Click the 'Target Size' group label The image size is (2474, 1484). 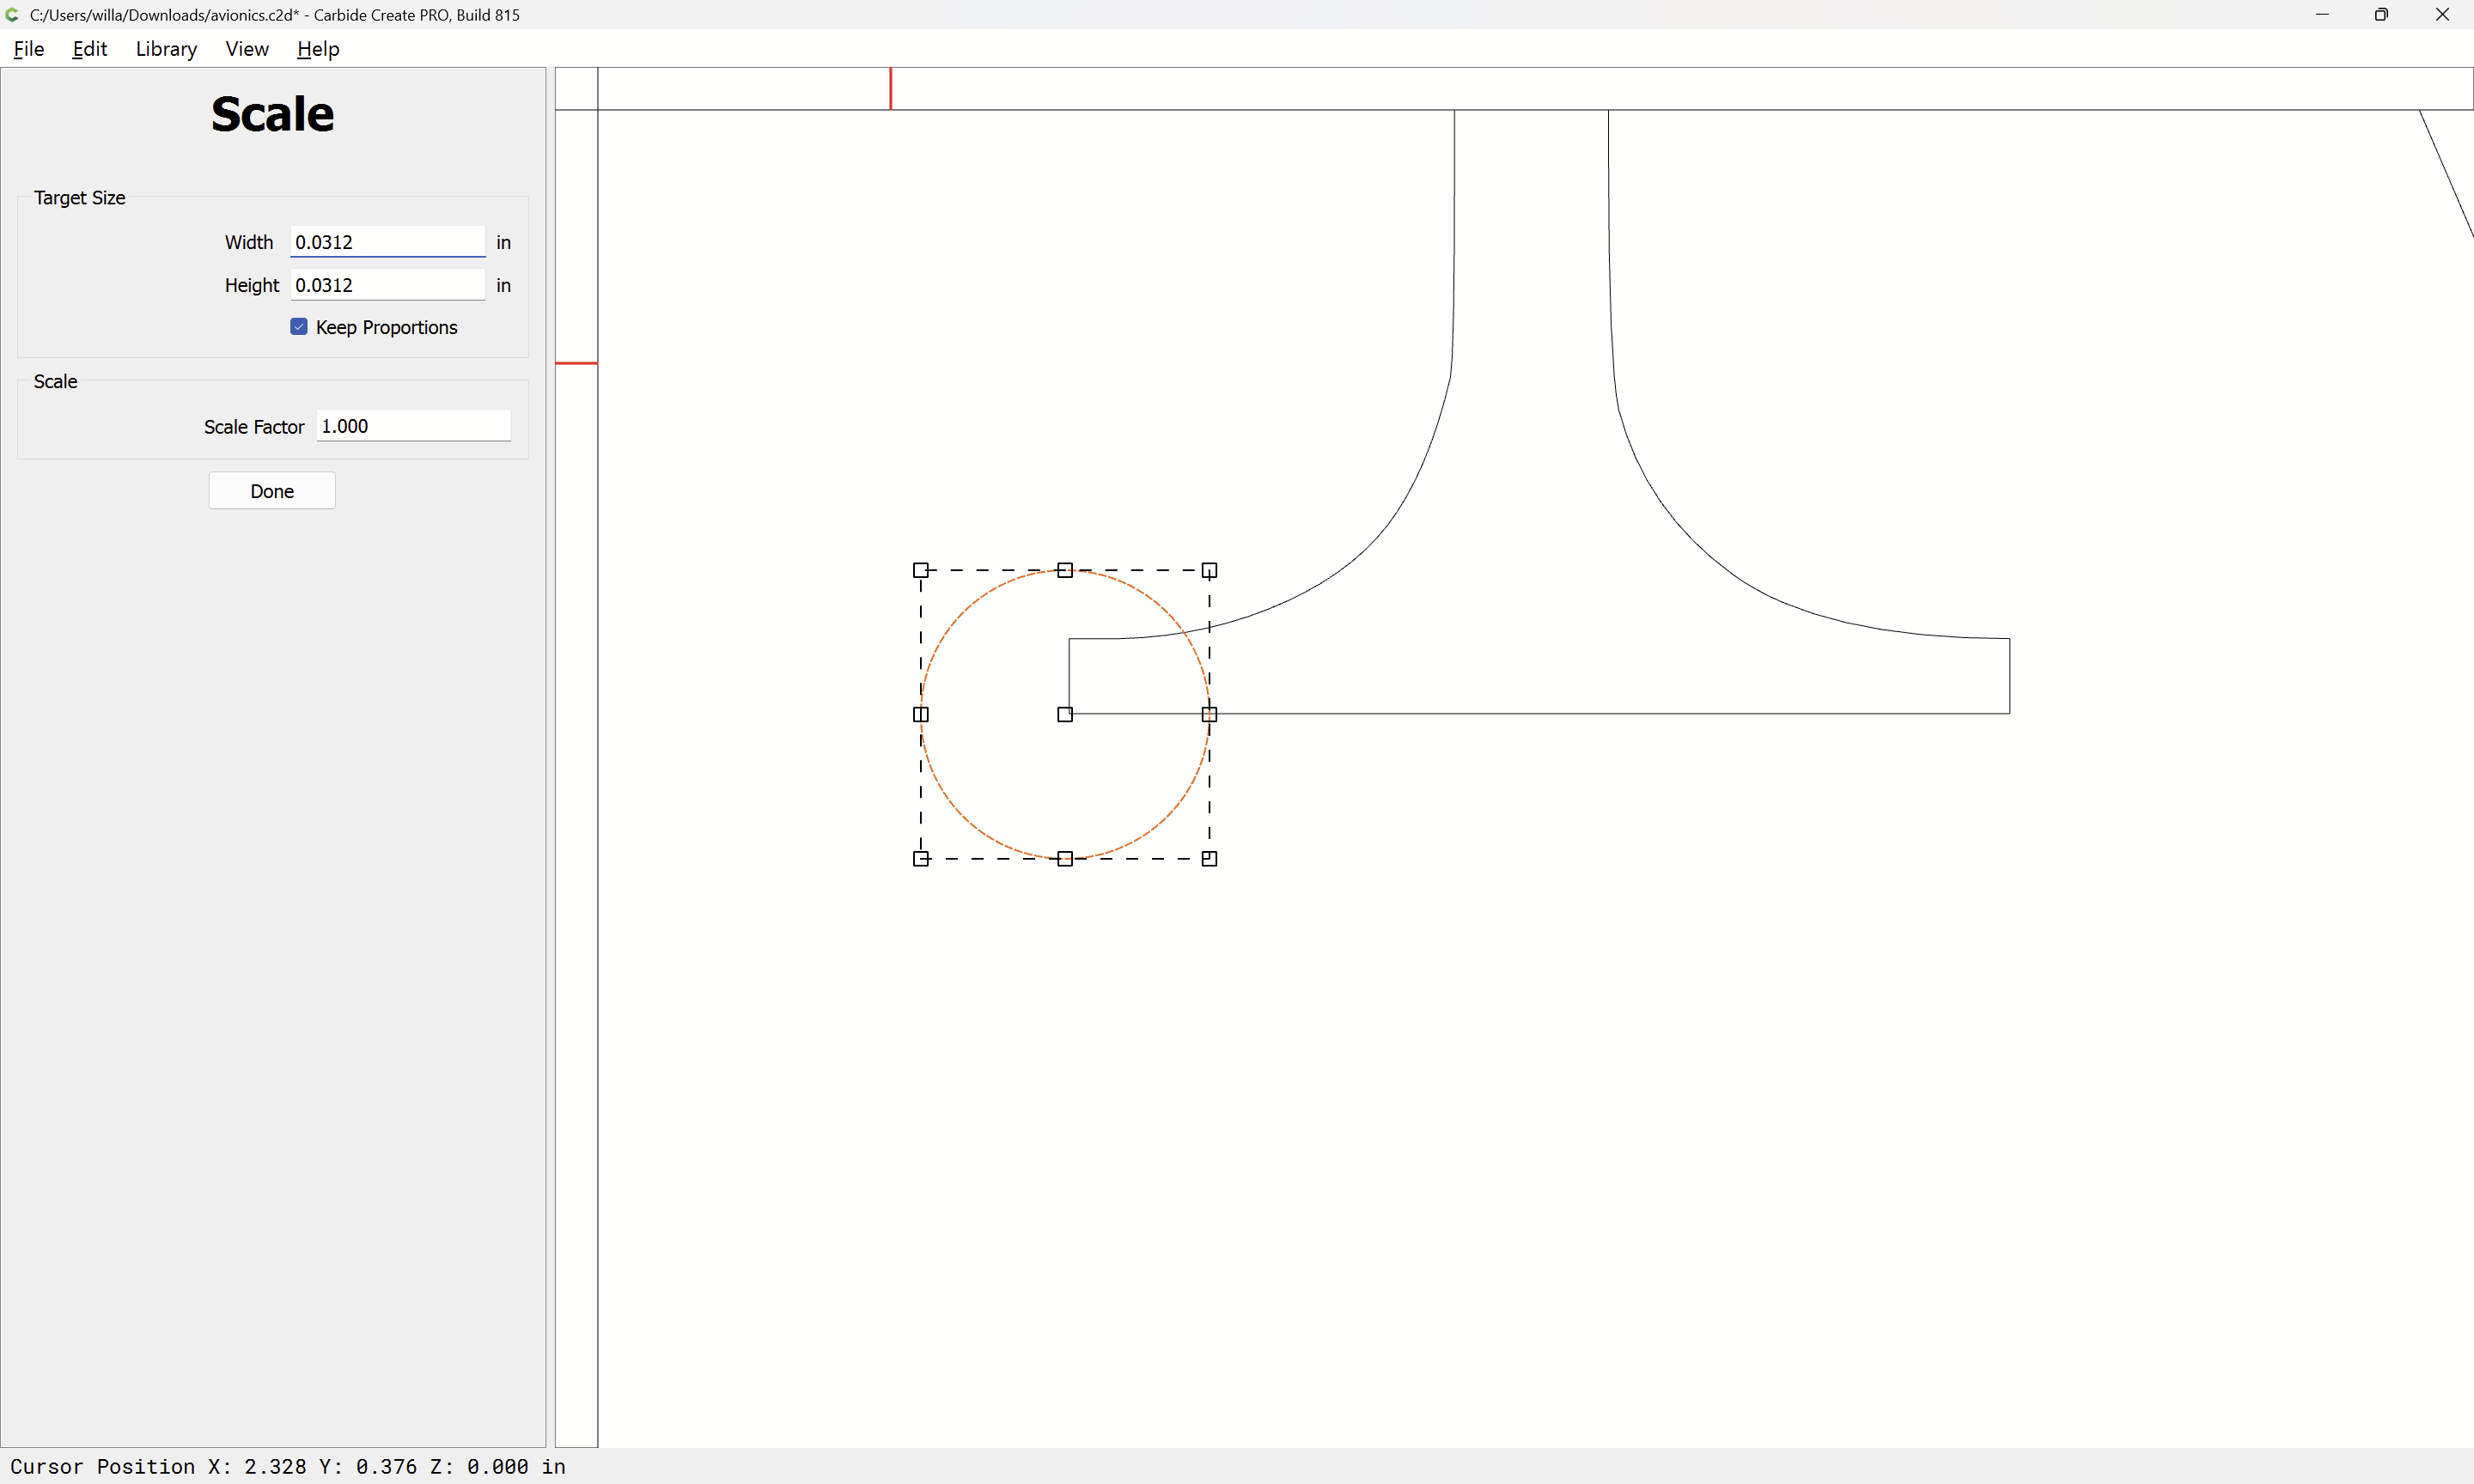[x=80, y=198]
